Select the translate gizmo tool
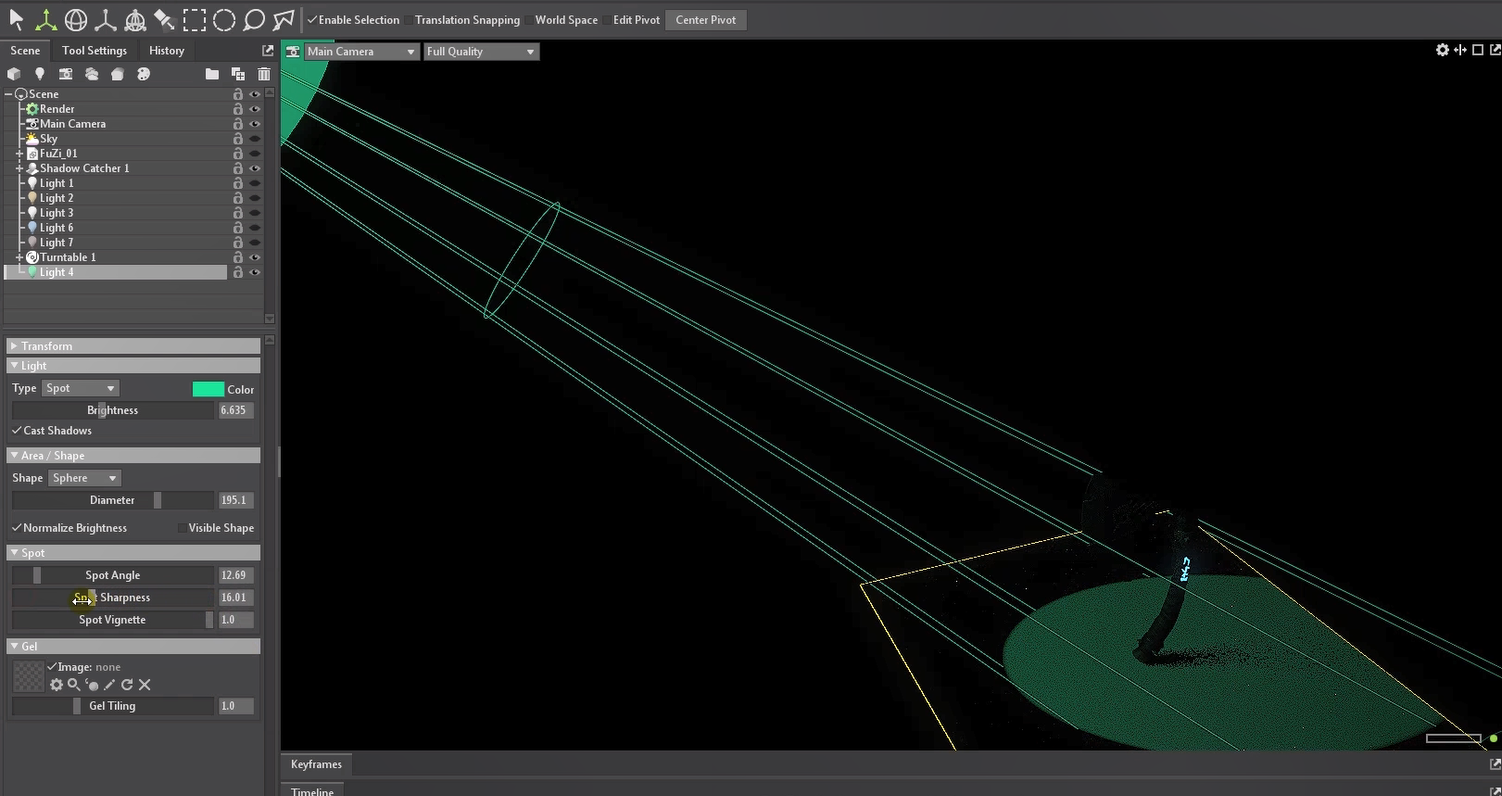Screen dimensions: 1502x796 pos(46,20)
